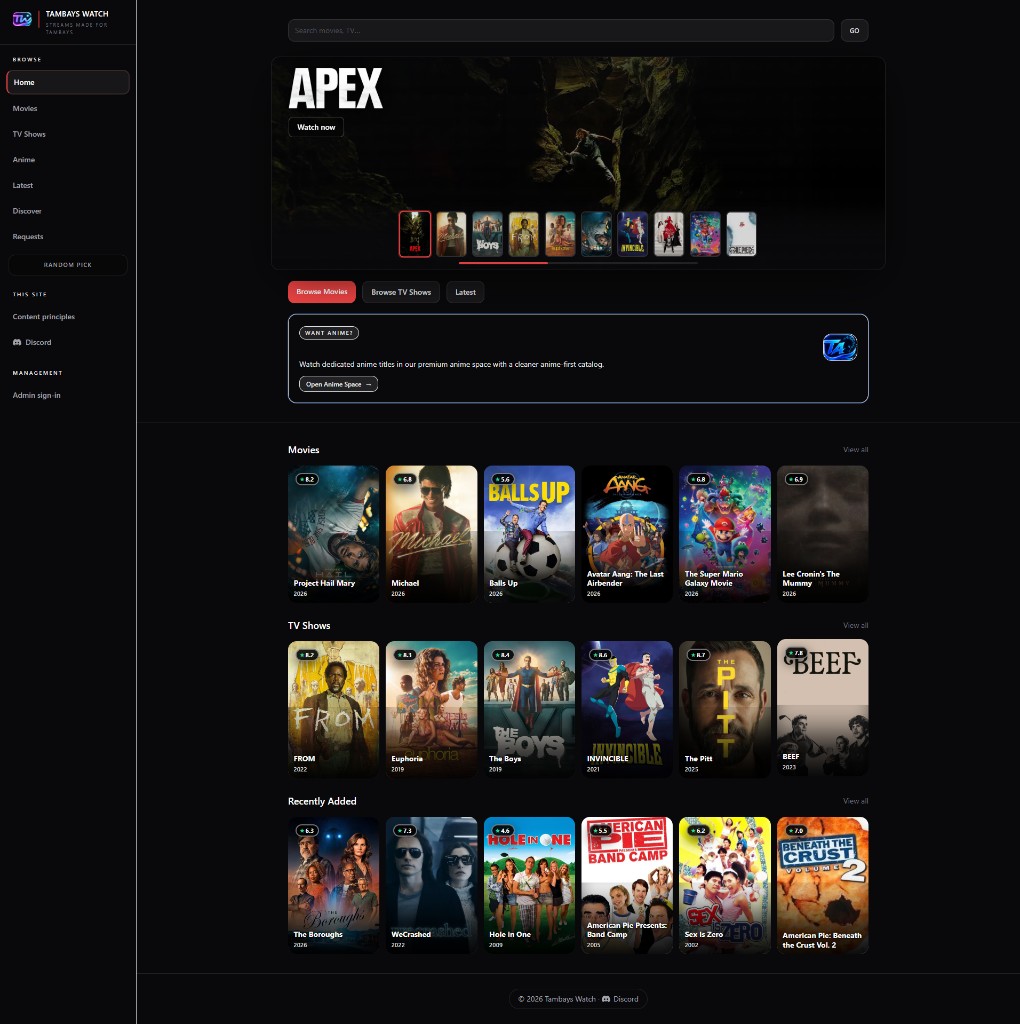The width and height of the screenshot is (1020, 1024).
Task: Click the footer Discord link
Action: tap(620, 999)
